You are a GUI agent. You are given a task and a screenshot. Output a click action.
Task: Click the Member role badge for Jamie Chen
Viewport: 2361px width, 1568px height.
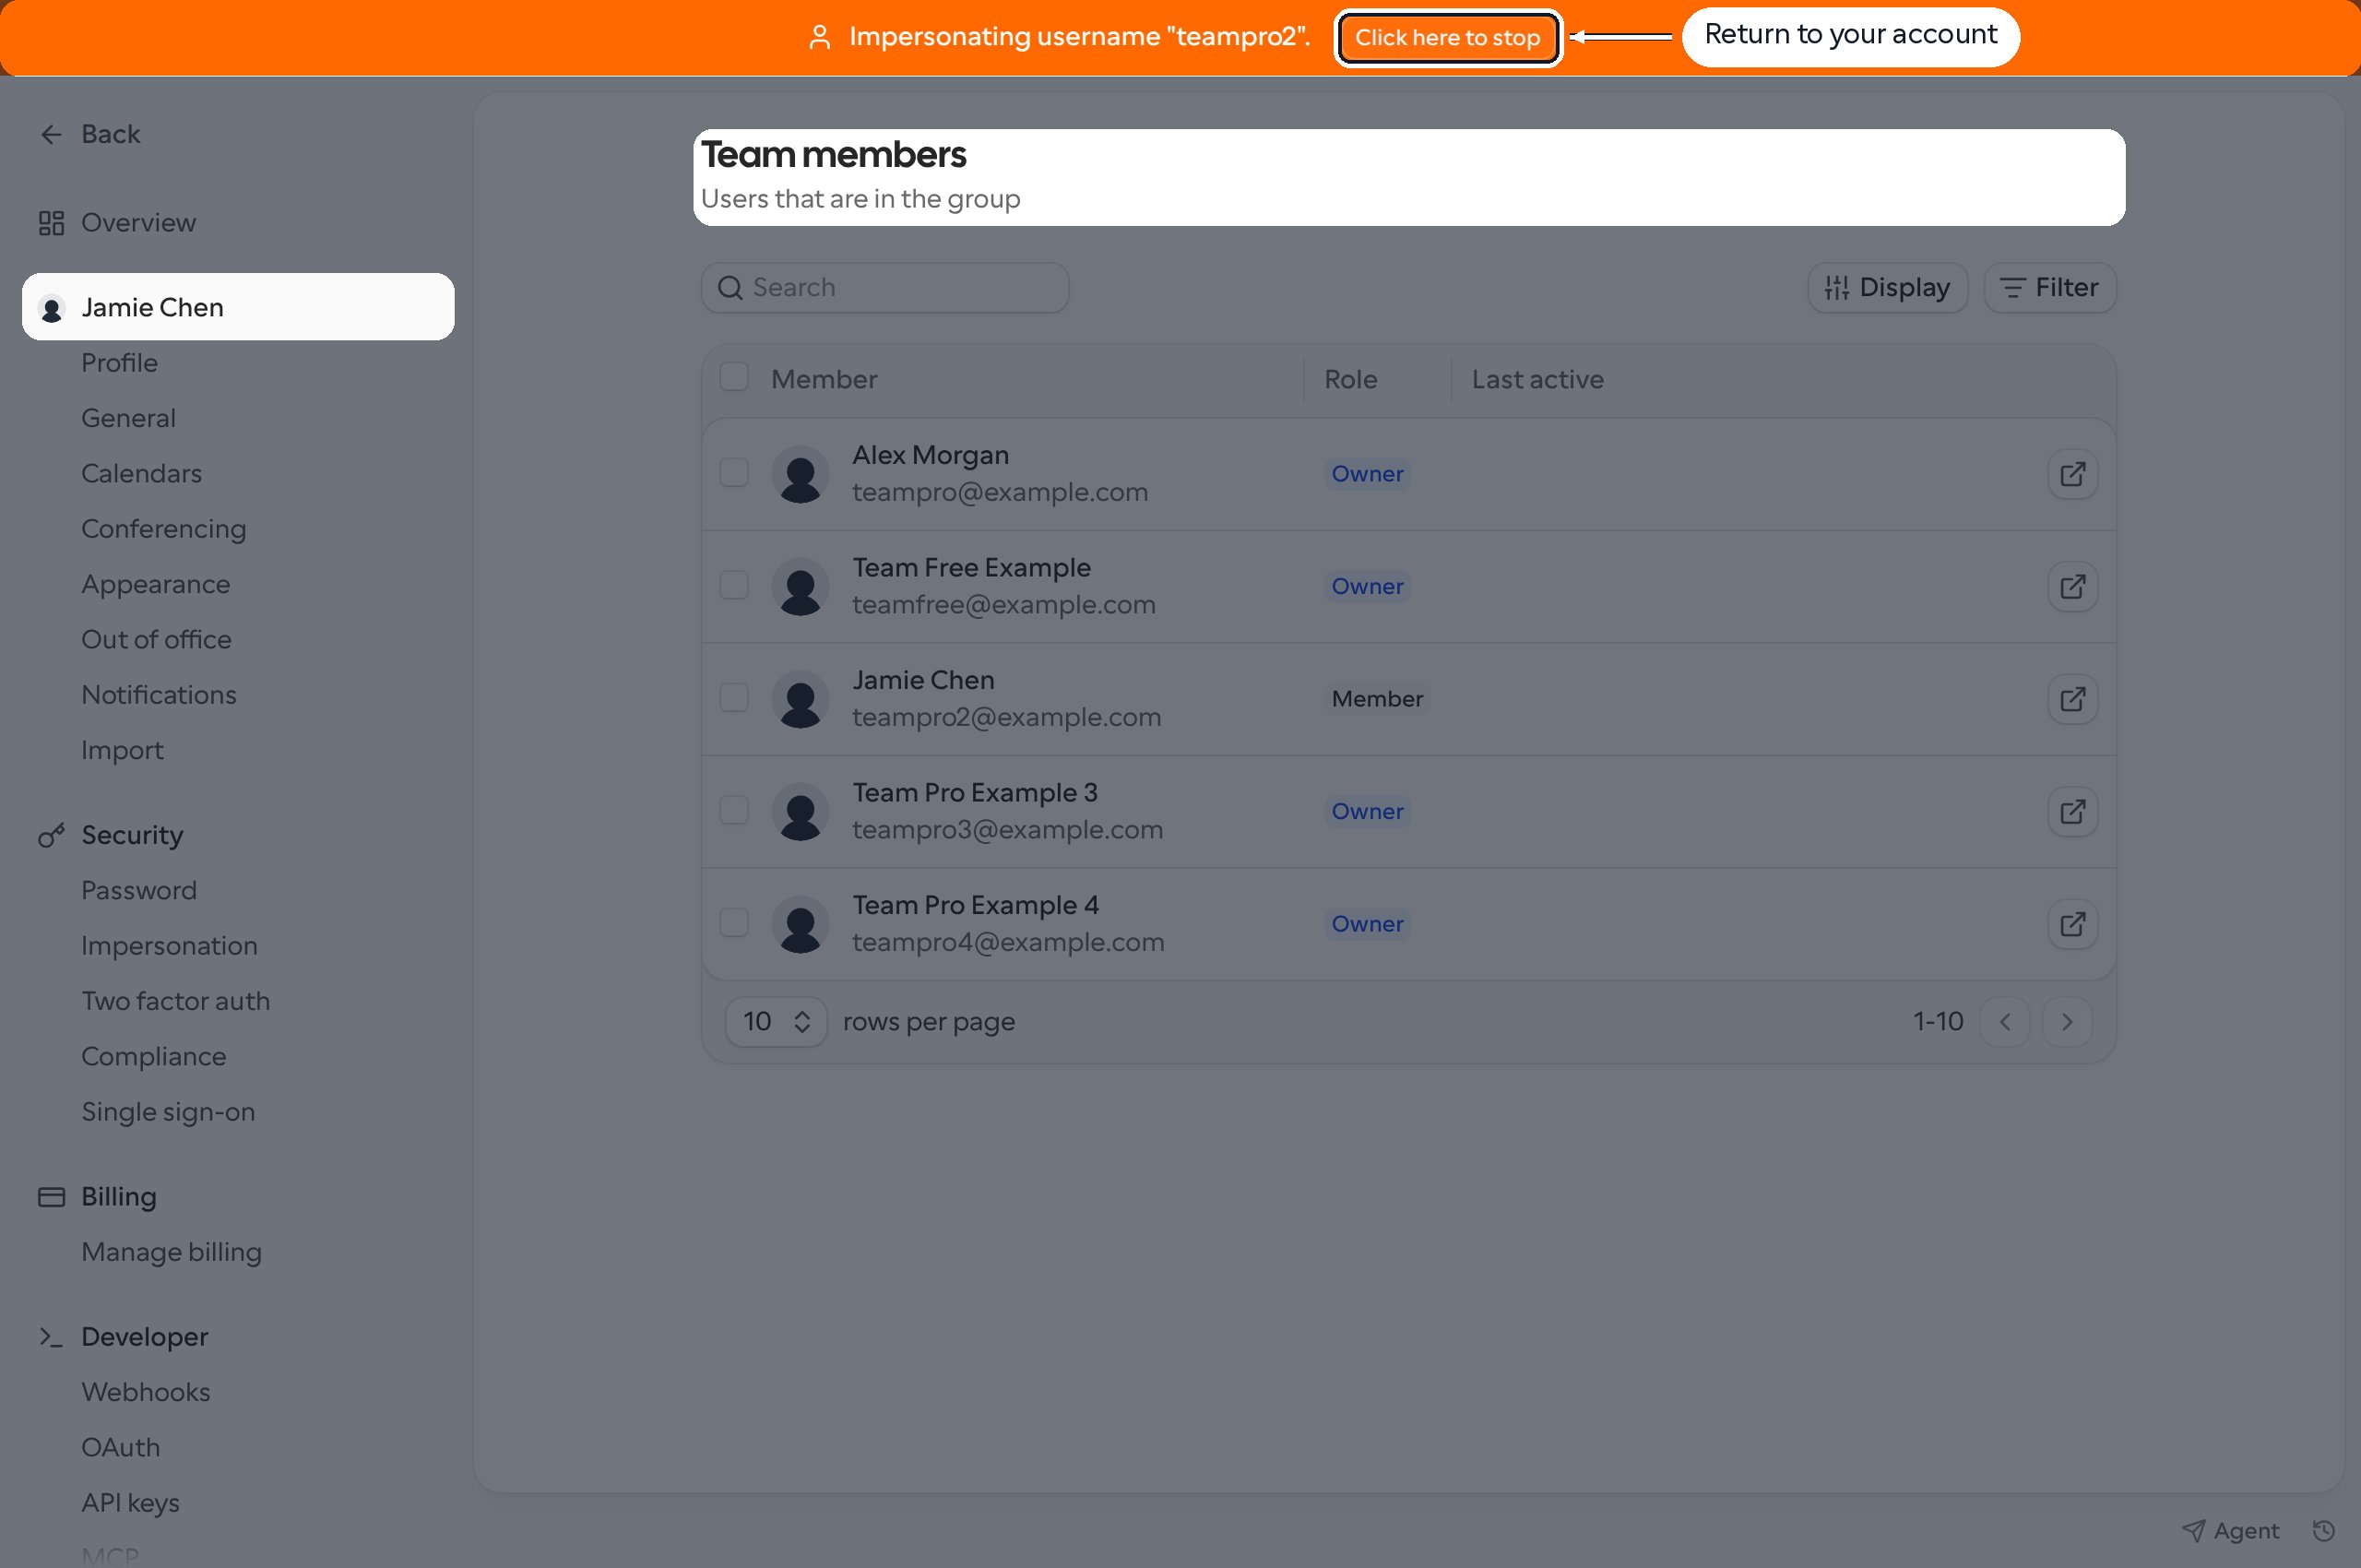pos(1376,699)
